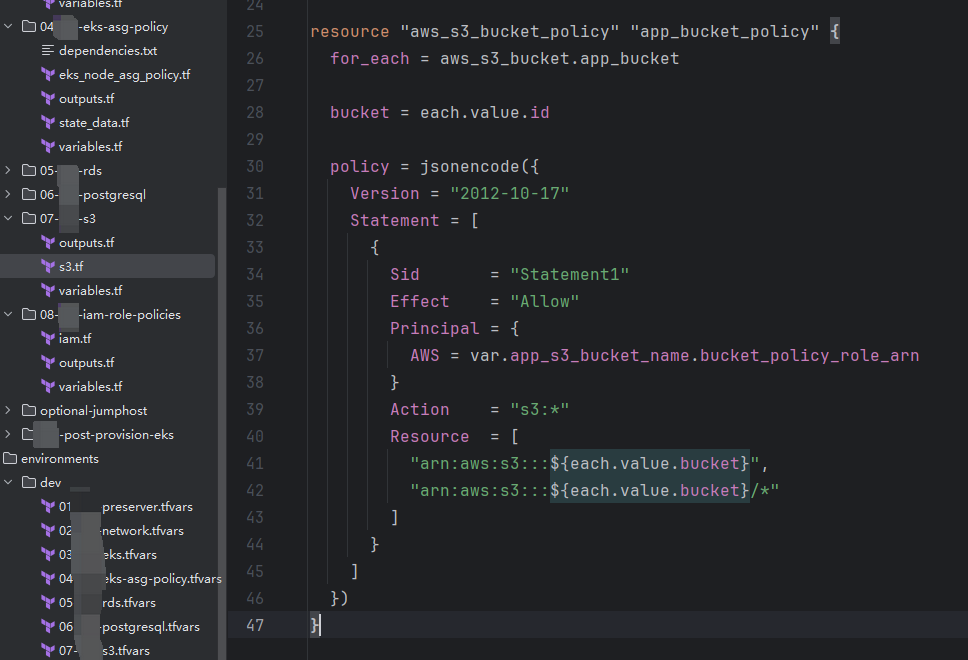Viewport: 968px width, 660px height.
Task: Click the jsonencode function call
Action: [470, 167]
